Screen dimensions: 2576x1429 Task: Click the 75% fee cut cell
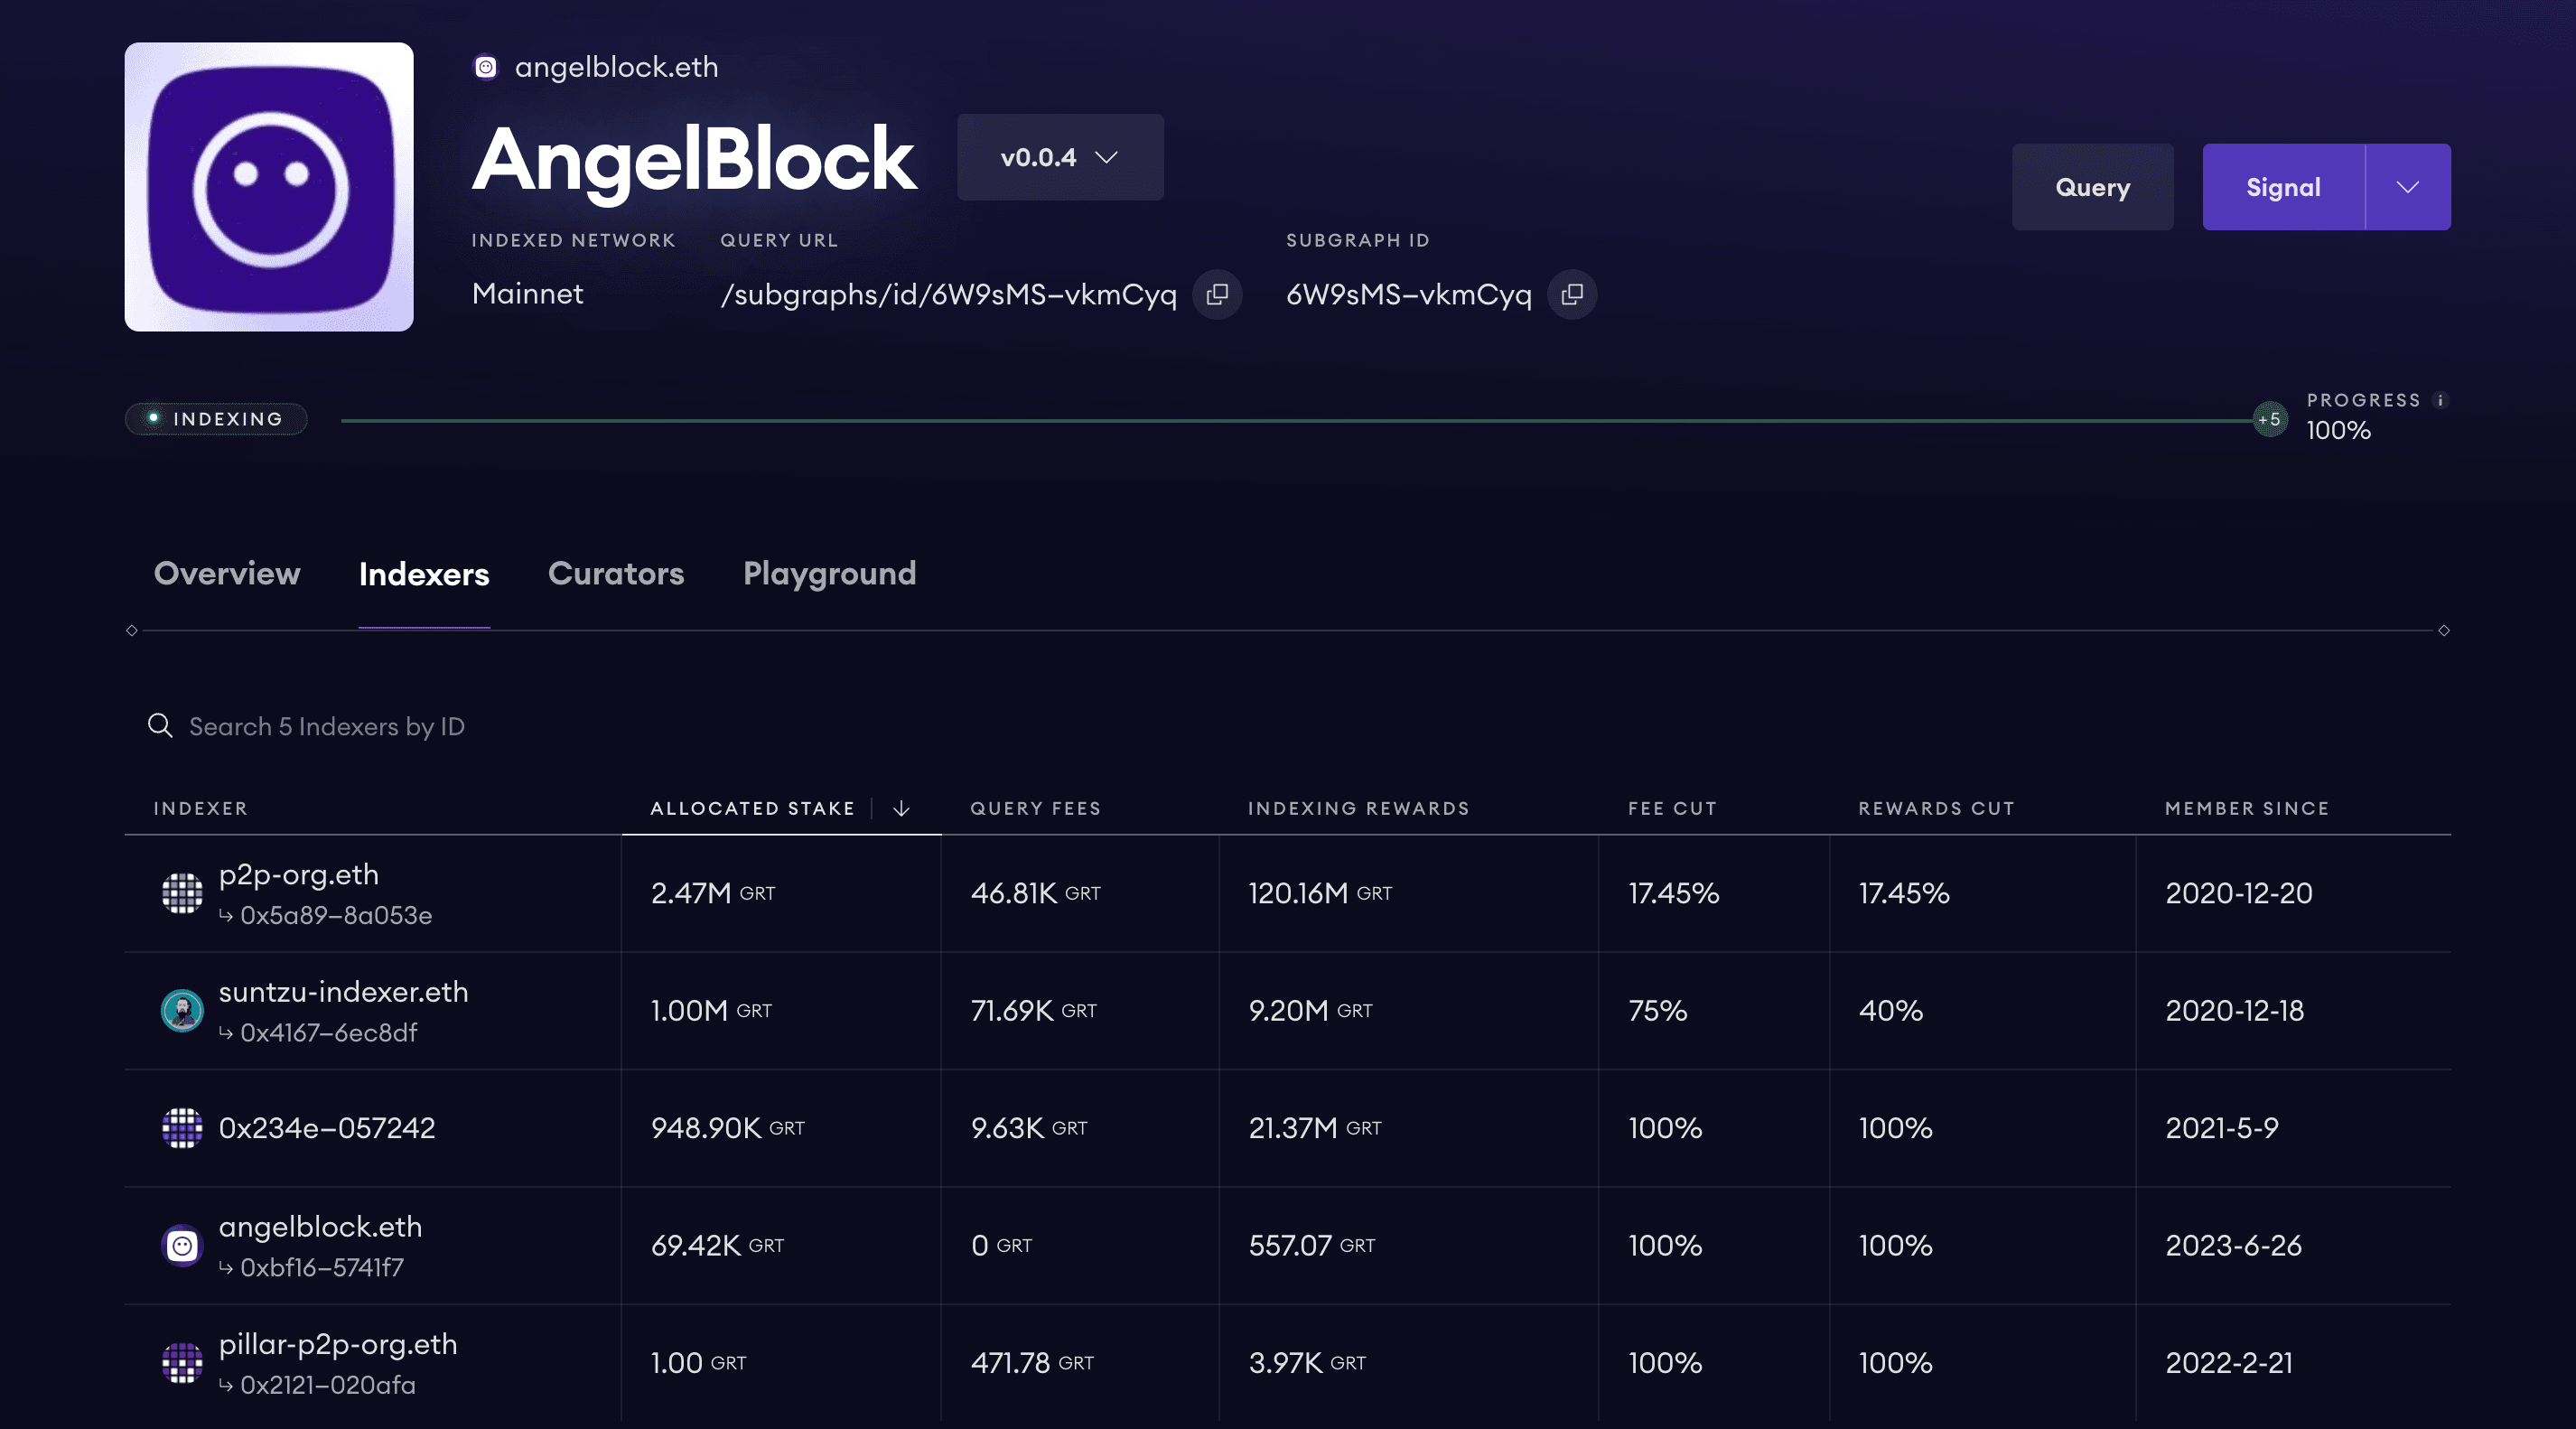click(1657, 1010)
